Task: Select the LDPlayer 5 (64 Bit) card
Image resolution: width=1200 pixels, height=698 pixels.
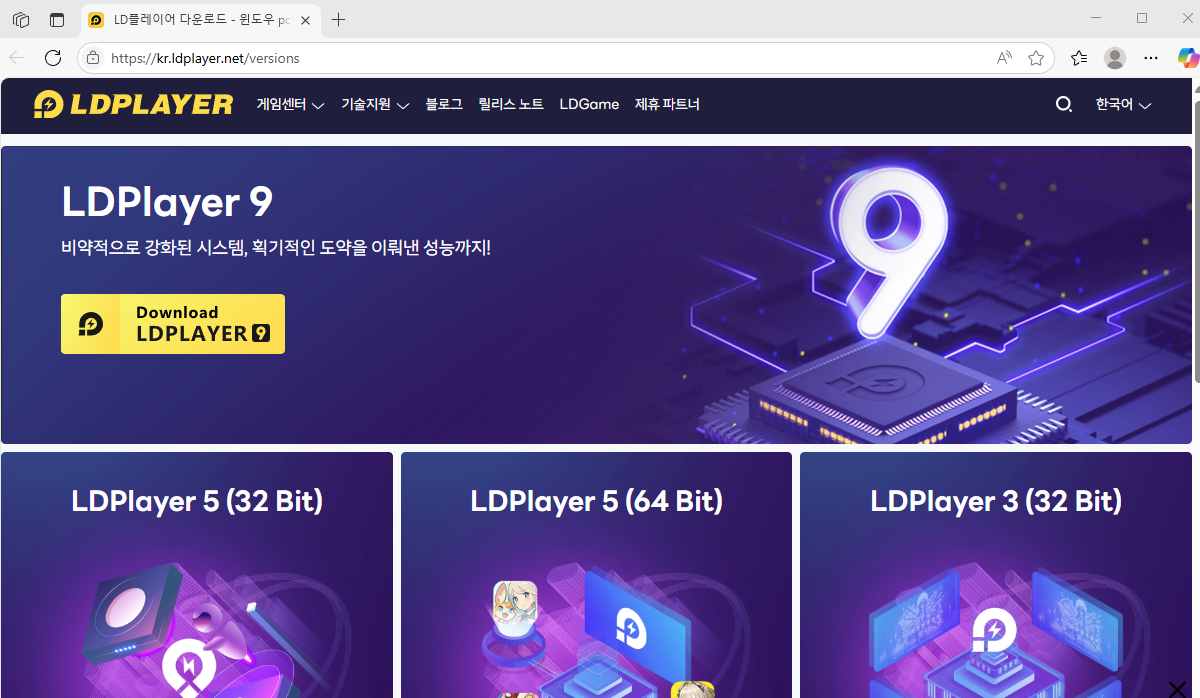Action: coord(596,575)
